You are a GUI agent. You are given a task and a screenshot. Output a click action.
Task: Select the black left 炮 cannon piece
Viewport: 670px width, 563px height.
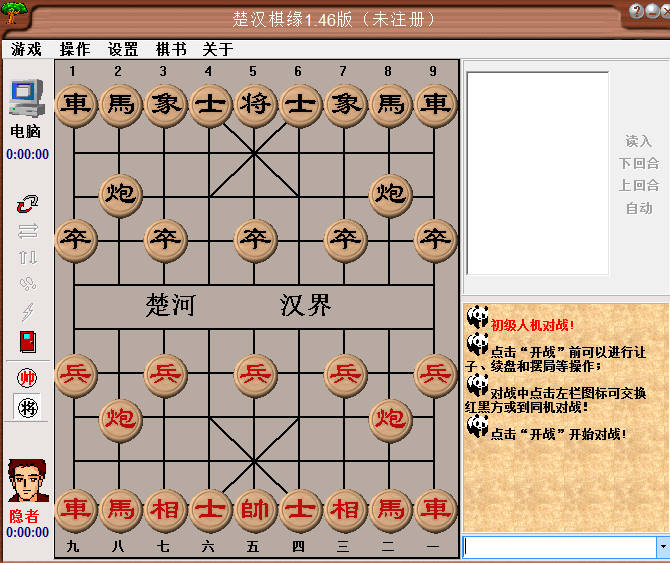[120, 195]
